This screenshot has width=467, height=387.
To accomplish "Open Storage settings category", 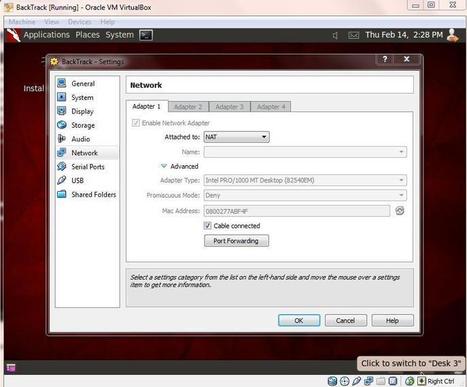I will 87,125.
